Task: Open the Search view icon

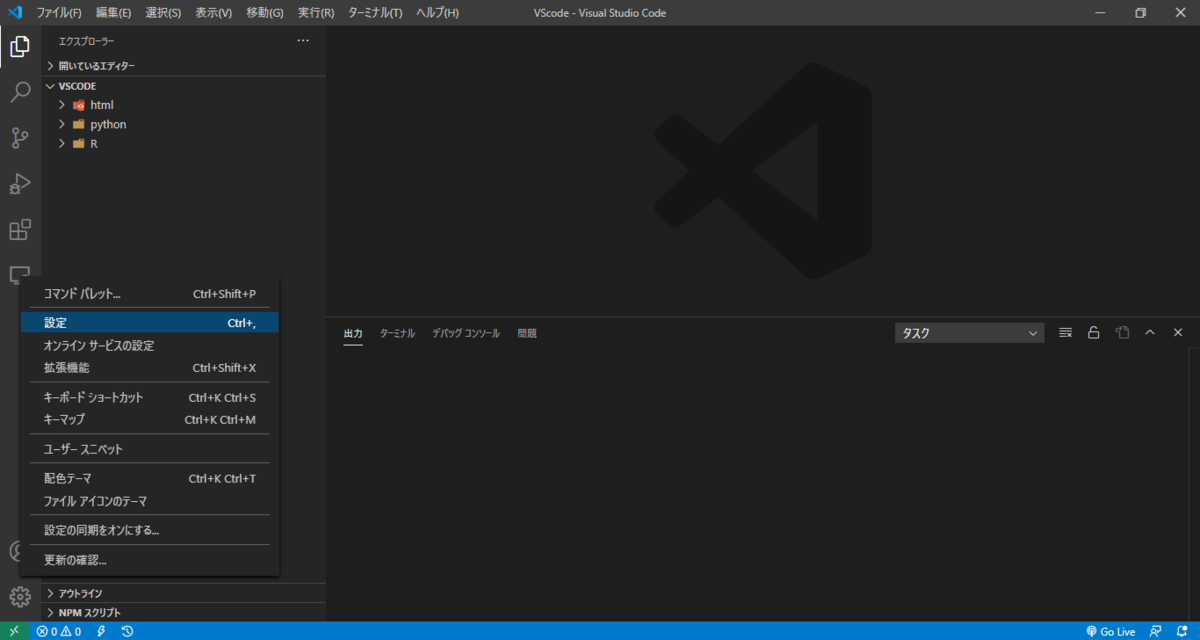Action: pos(20,93)
